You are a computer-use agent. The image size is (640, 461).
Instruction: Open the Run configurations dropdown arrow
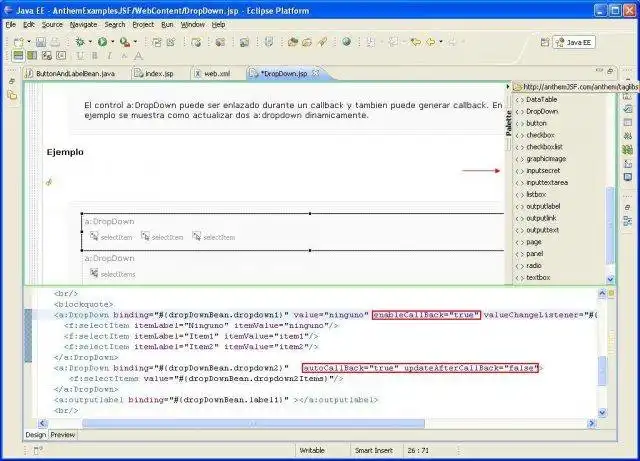[113, 42]
